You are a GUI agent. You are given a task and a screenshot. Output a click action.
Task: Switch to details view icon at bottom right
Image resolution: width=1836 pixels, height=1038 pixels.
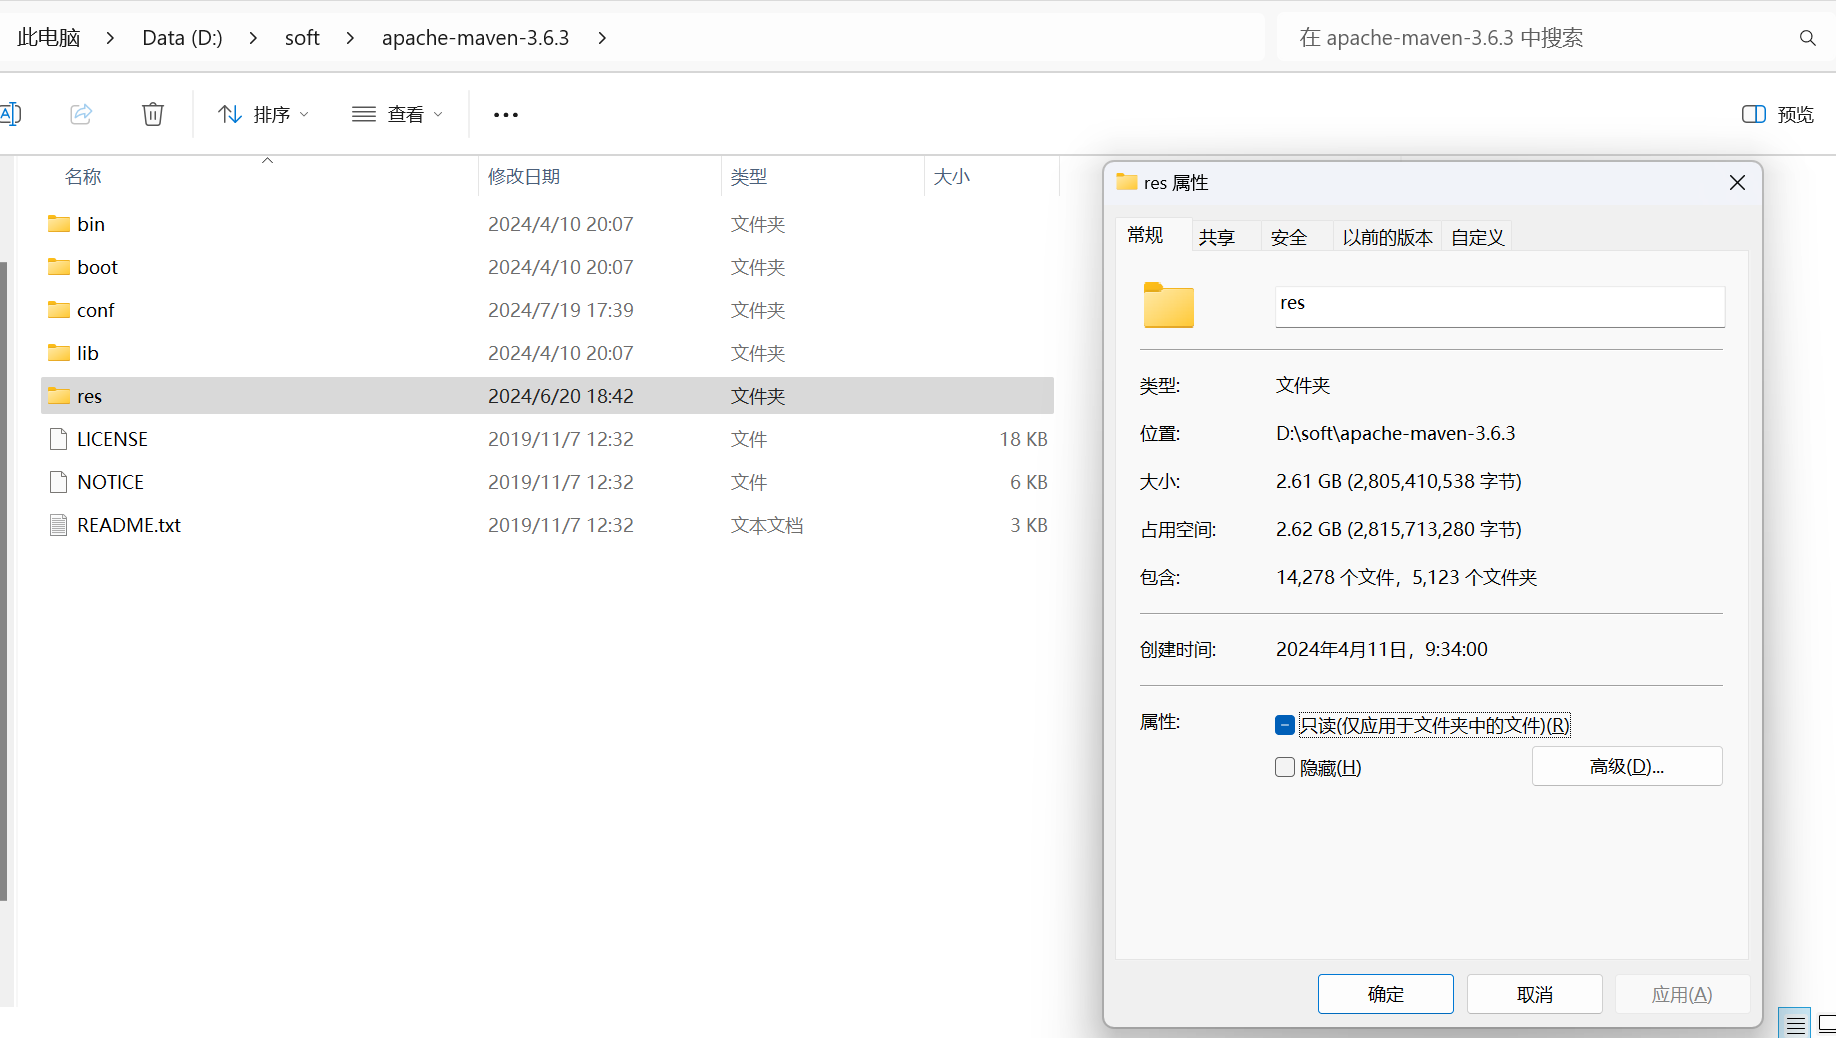click(x=1795, y=1024)
